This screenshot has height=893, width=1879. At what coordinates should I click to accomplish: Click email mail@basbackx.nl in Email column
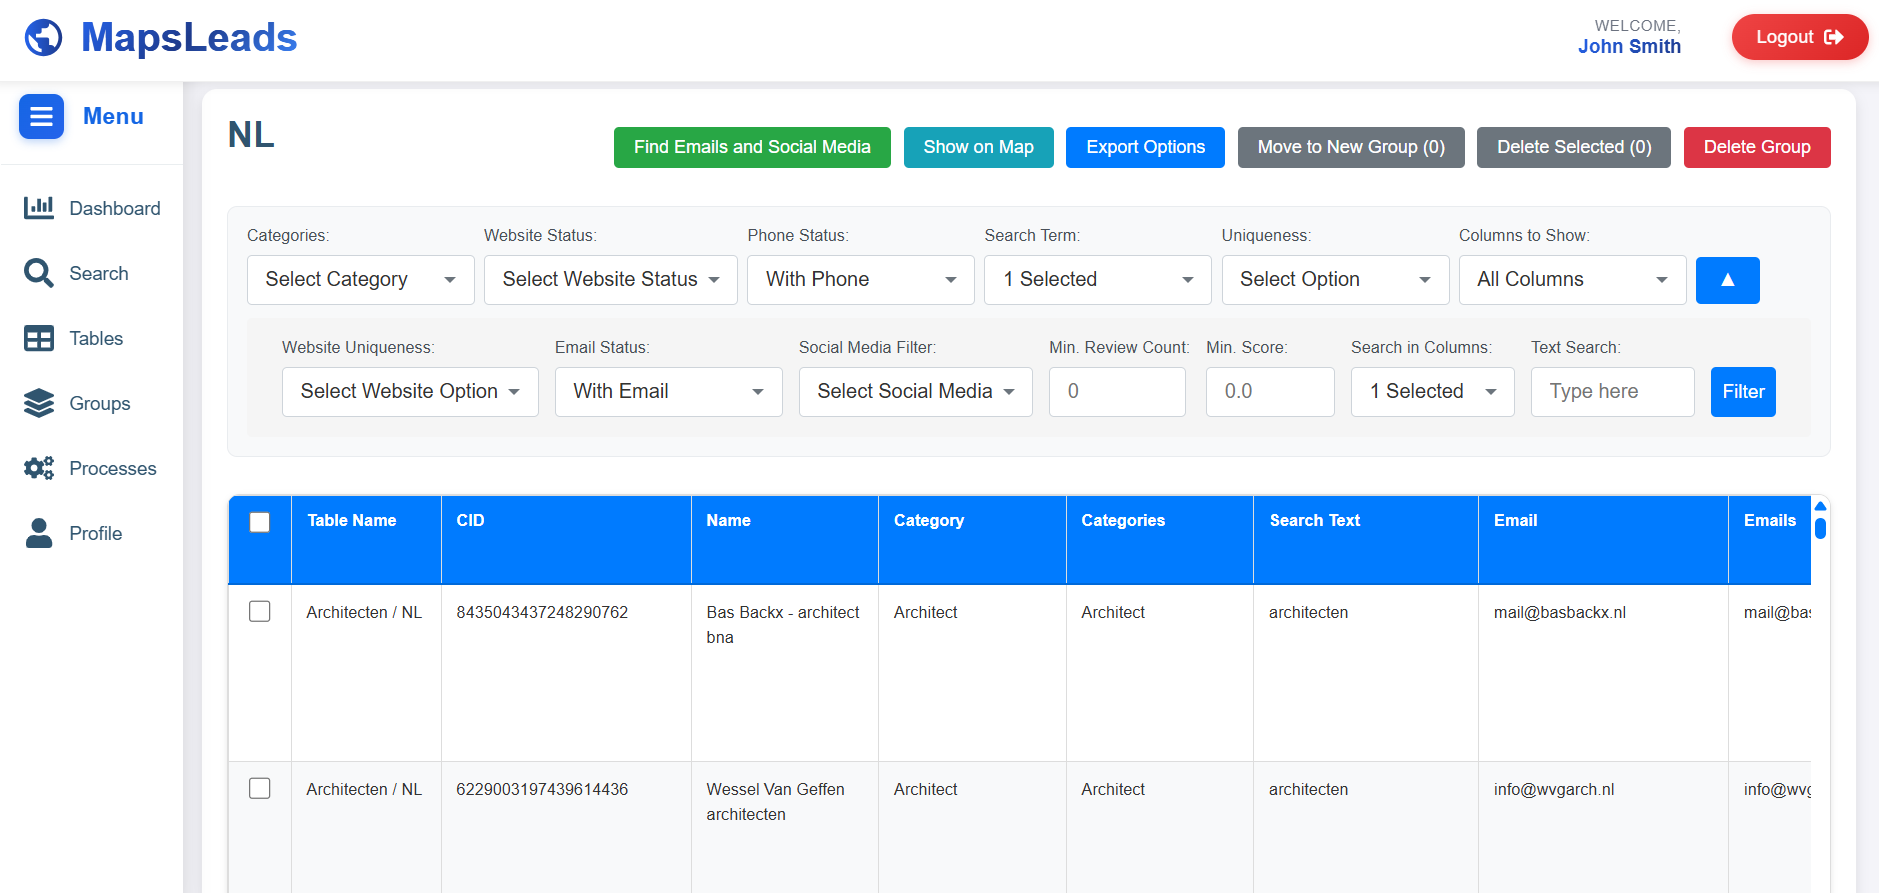tap(1560, 612)
